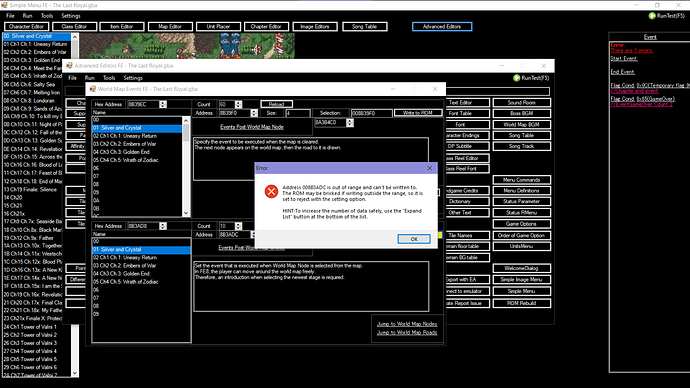690x388 pixels.
Task: Open the Song Track editor
Action: (x=521, y=146)
